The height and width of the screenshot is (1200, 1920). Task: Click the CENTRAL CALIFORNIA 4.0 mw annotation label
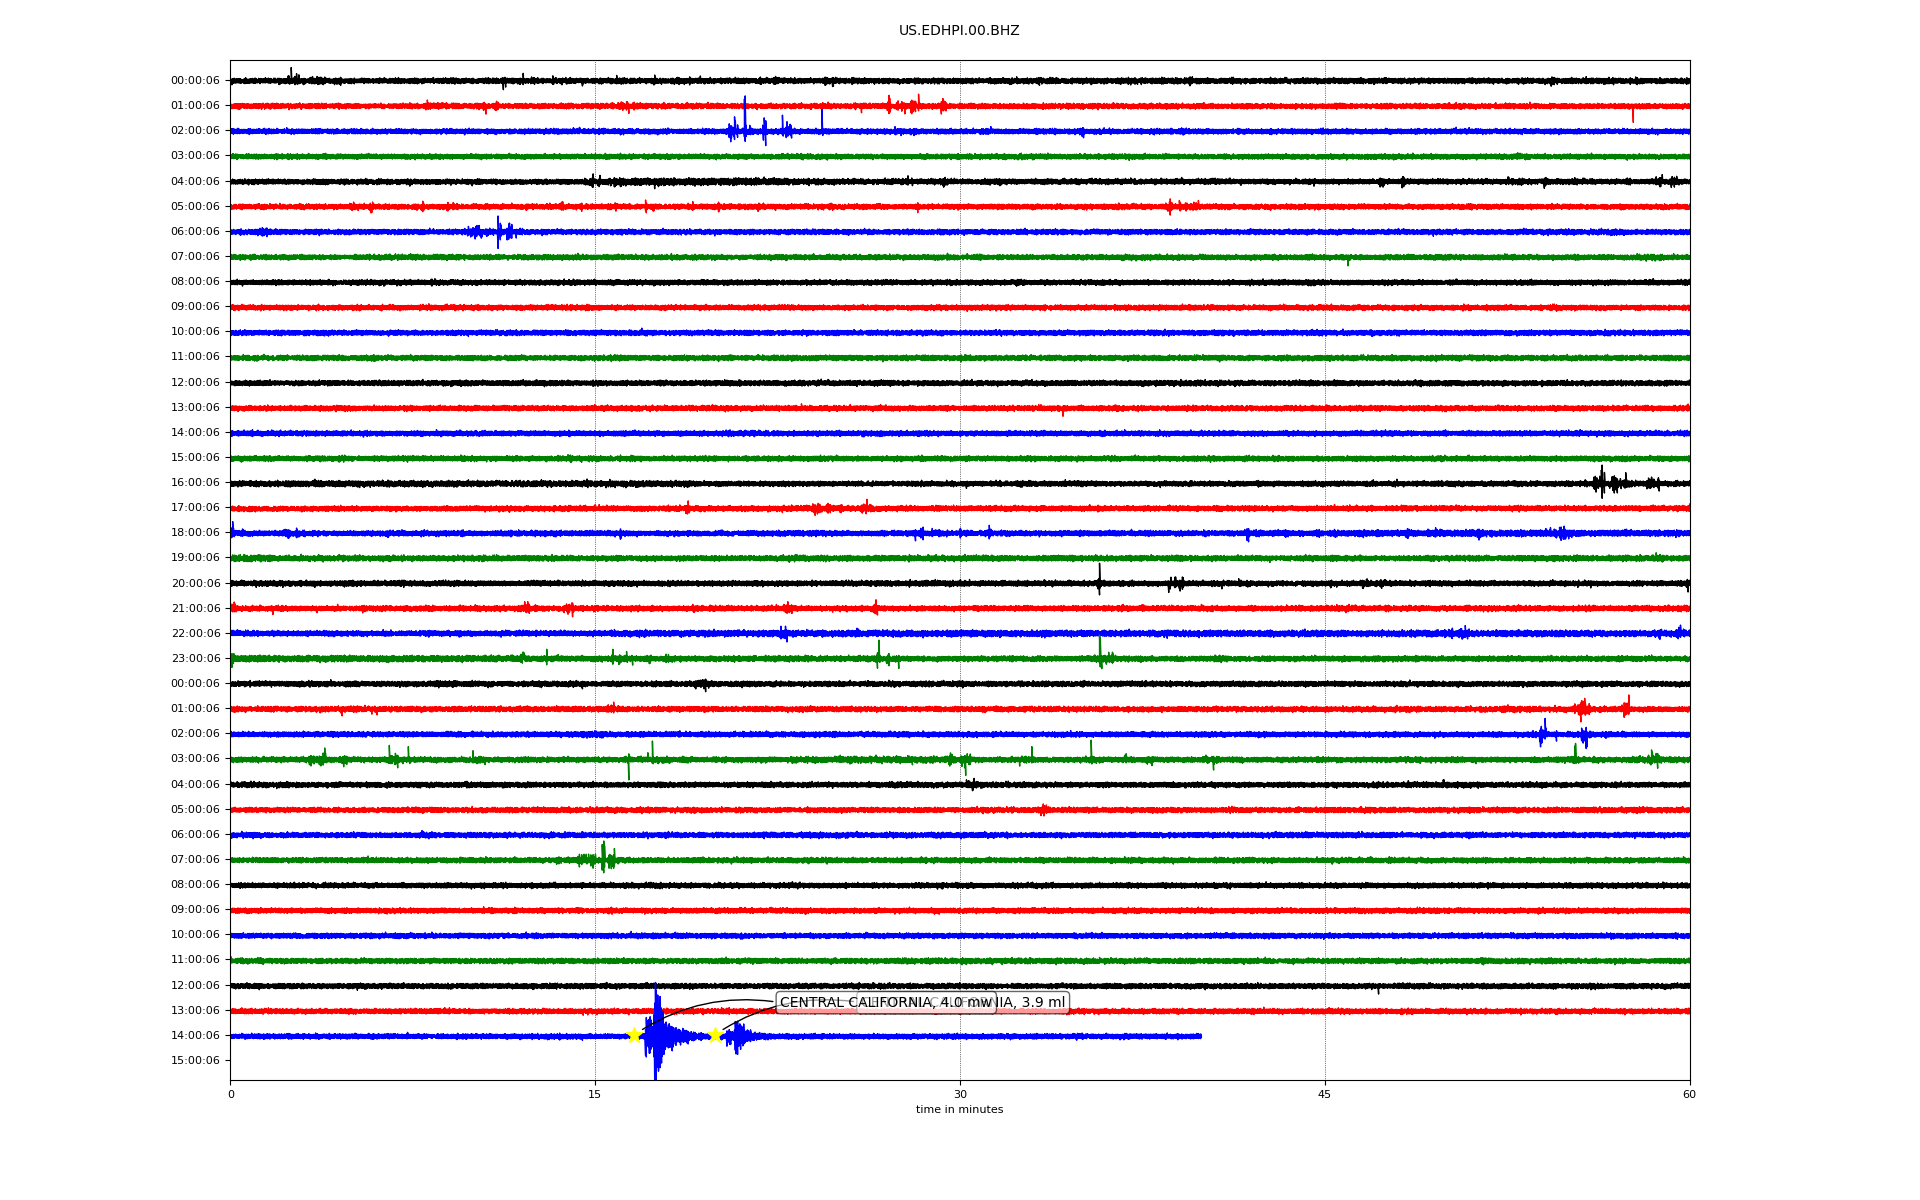click(x=850, y=1002)
